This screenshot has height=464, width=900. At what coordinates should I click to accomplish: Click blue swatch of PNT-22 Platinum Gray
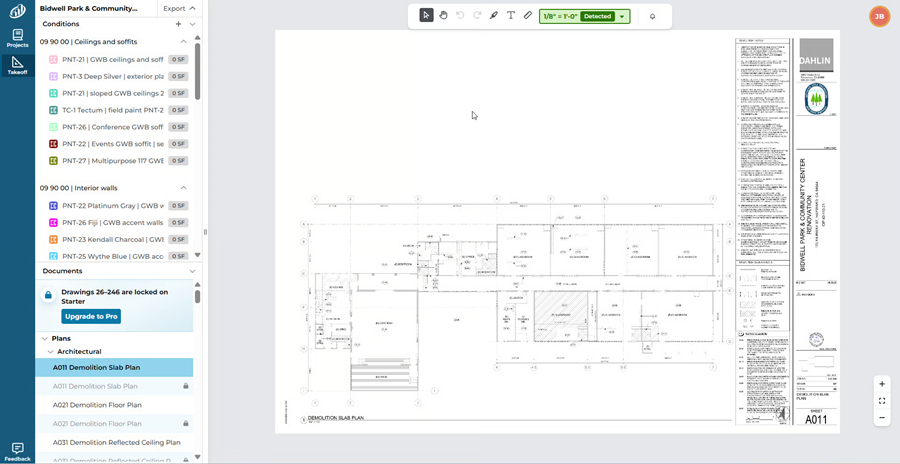tap(53, 206)
